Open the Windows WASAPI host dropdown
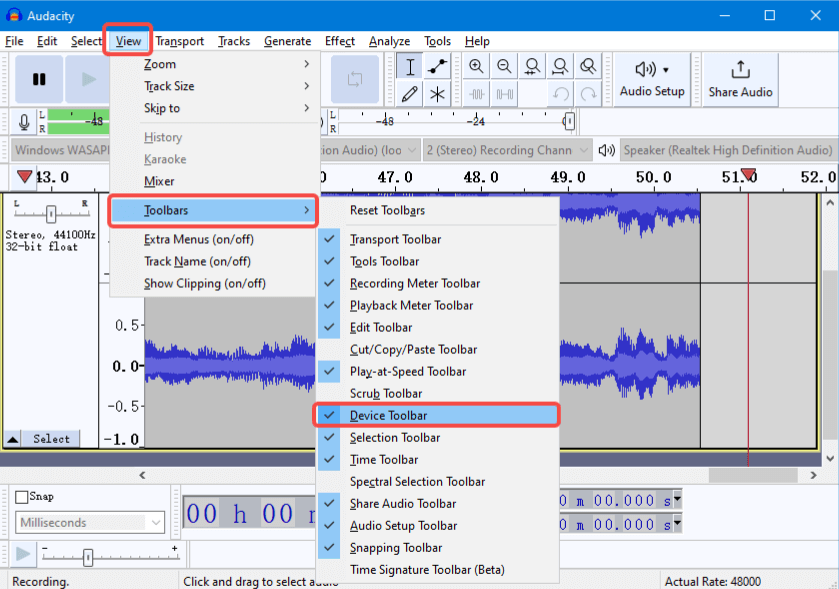This screenshot has width=839, height=589. pyautogui.click(x=60, y=150)
